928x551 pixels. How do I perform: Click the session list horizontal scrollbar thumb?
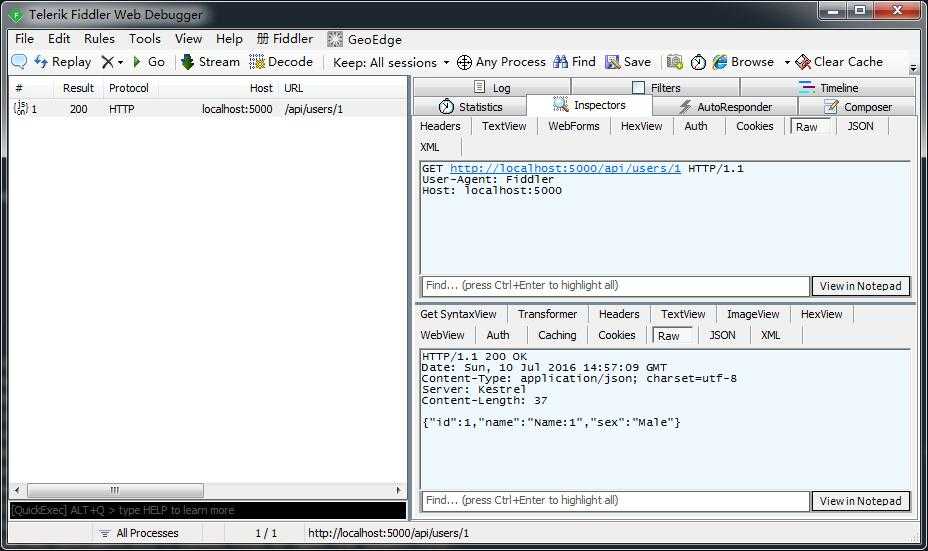tap(115, 490)
